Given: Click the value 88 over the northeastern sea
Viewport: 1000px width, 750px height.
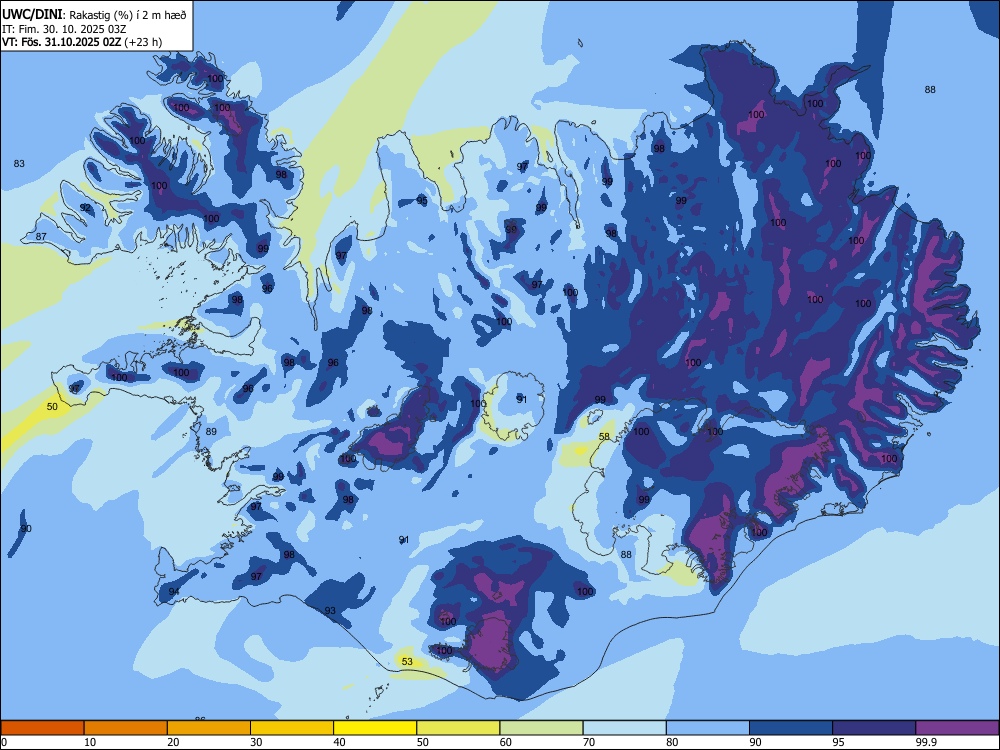Looking at the screenshot, I should (x=930, y=90).
